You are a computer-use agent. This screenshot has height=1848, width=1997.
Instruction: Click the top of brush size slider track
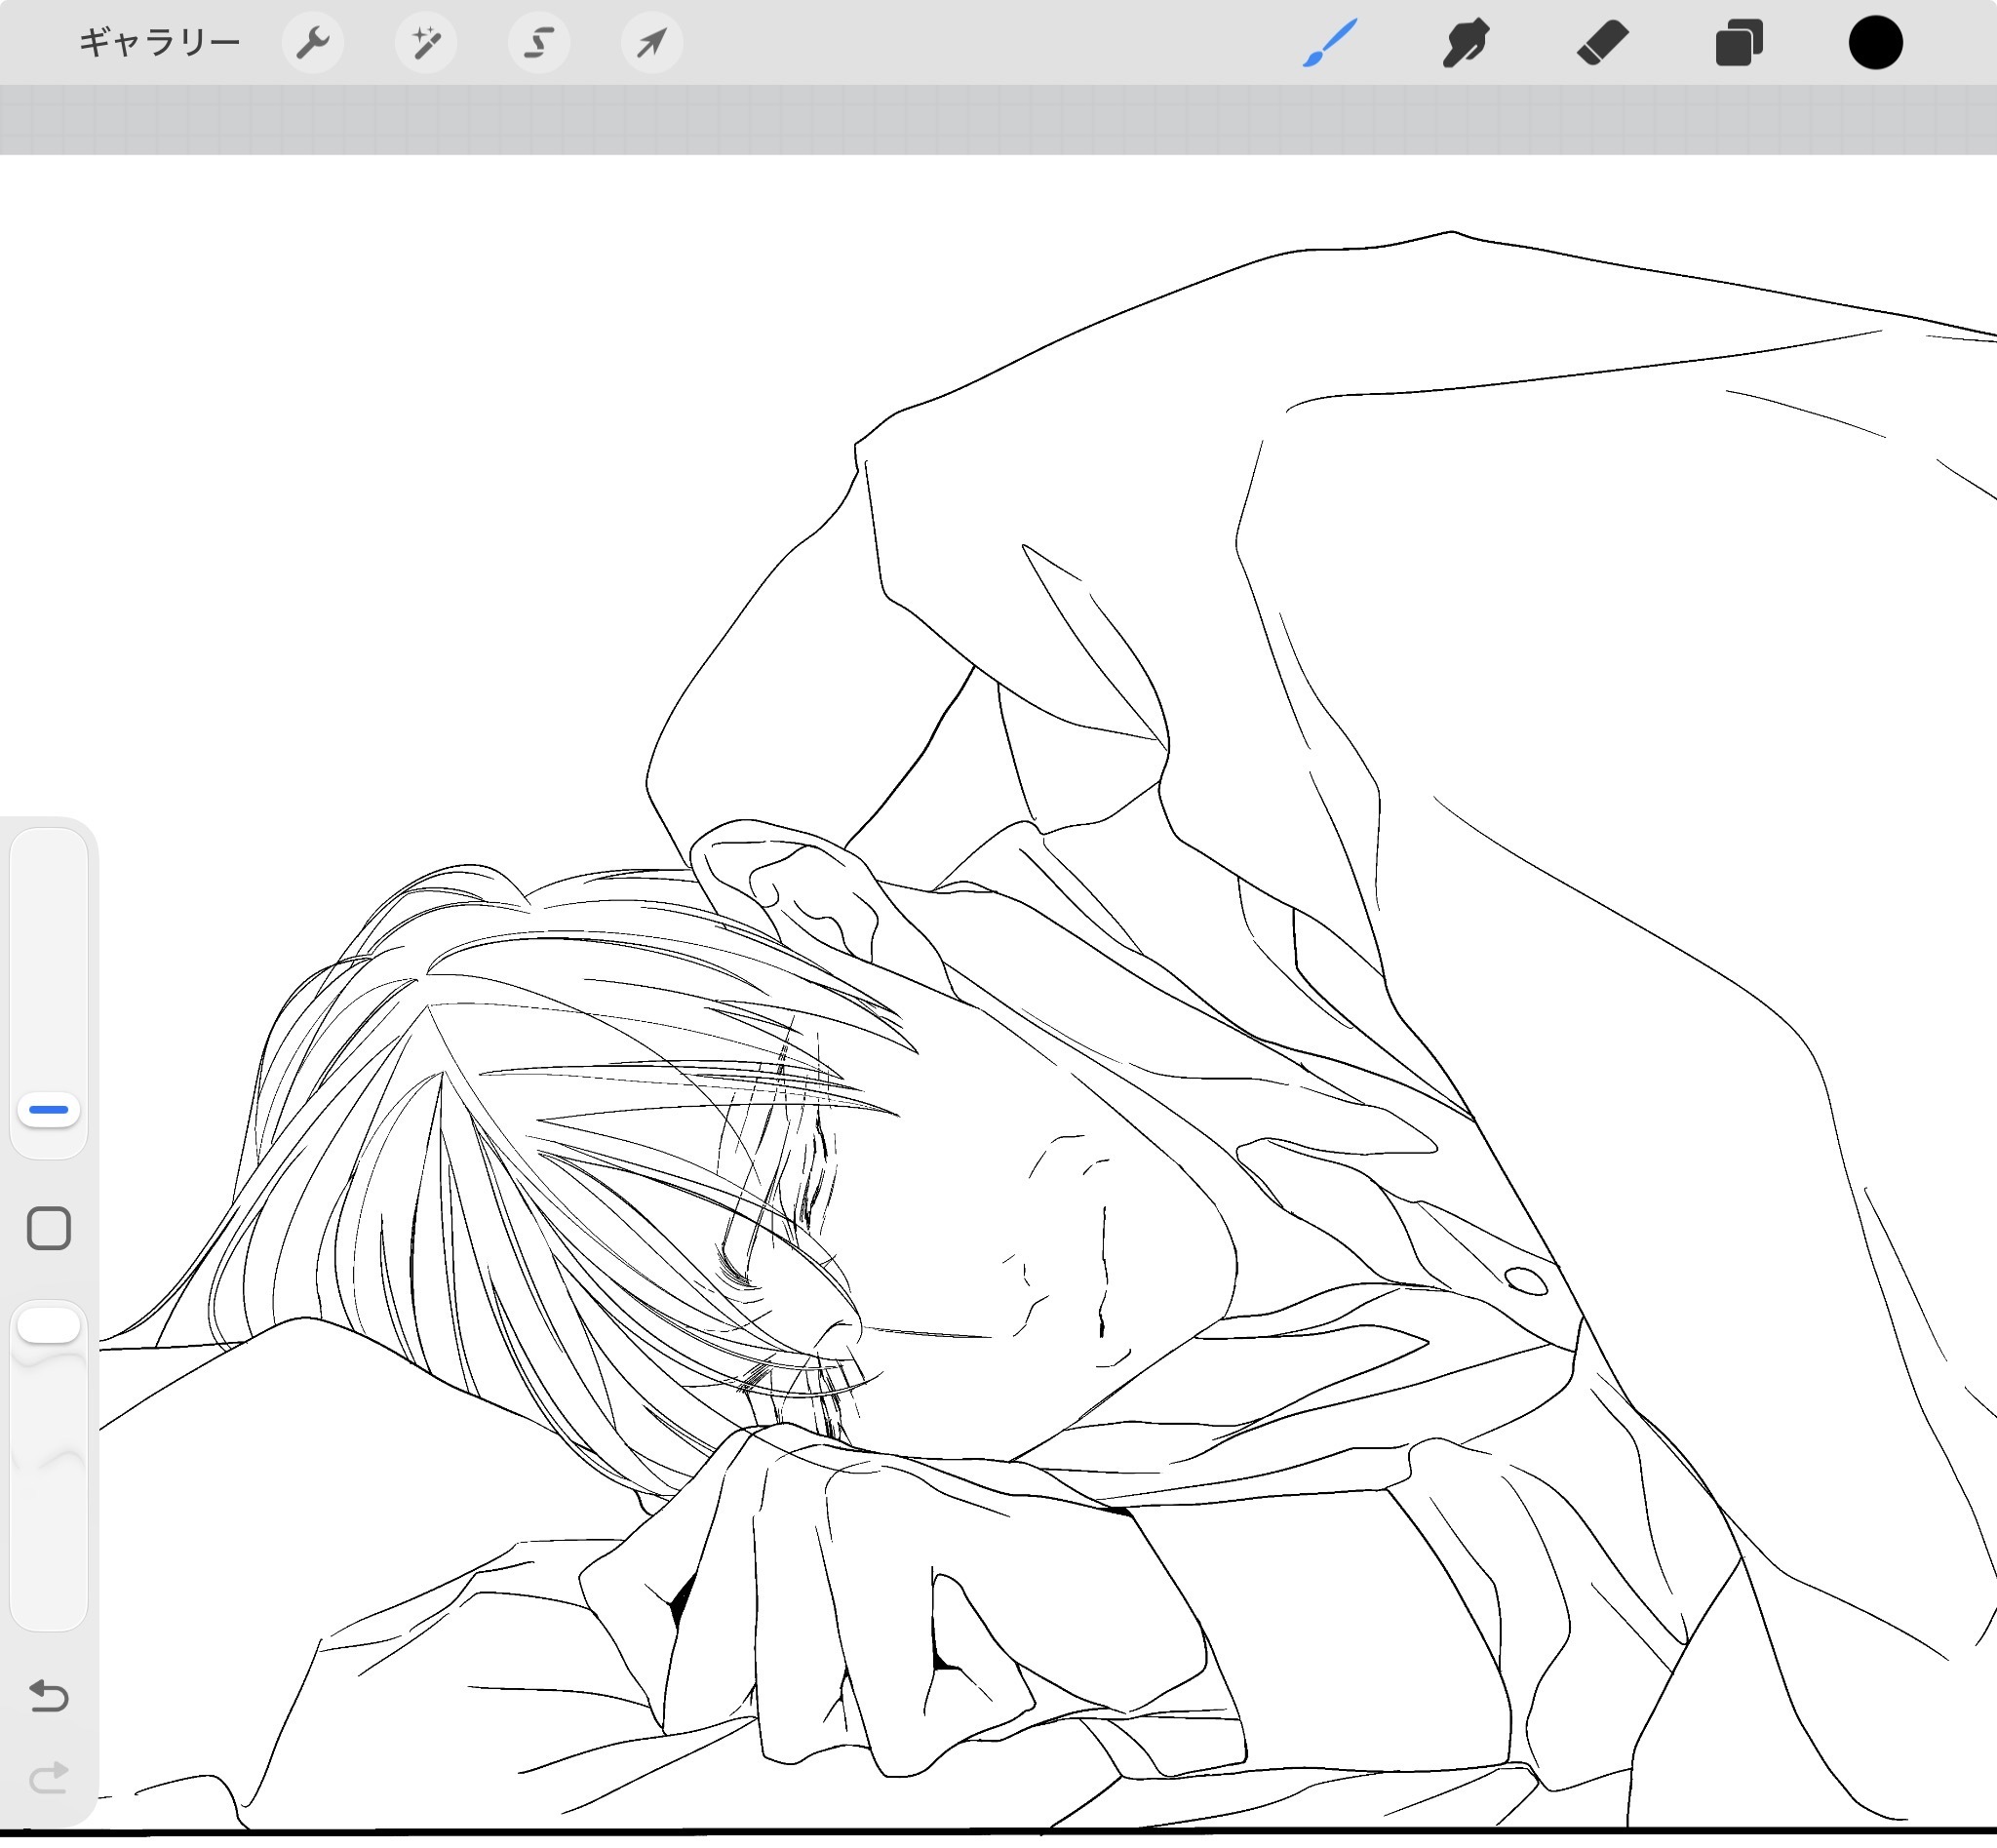[49, 850]
